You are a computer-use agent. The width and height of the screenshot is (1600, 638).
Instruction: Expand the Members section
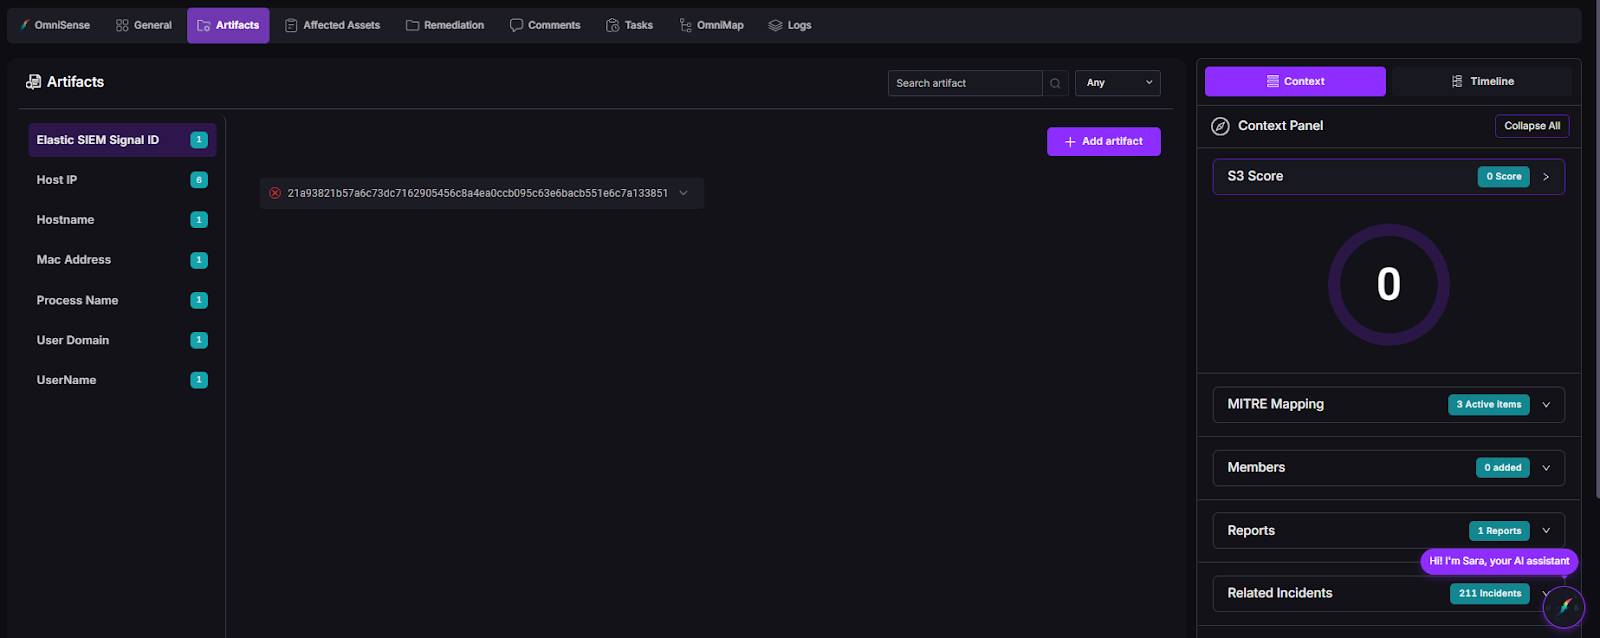1546,468
